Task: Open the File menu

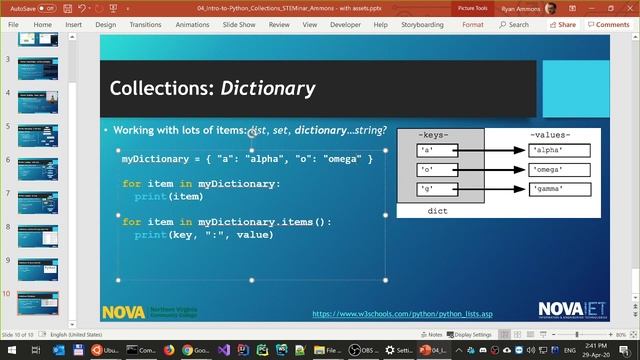Action: pos(13,24)
